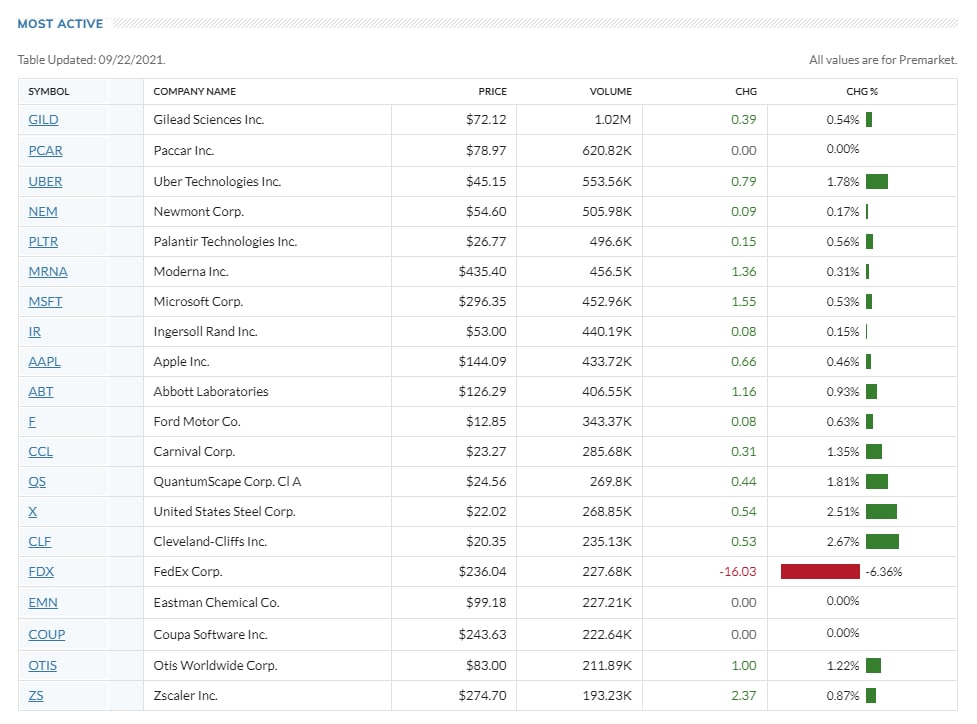This screenshot has width=977, height=724.
Task: Select the Carnival Corp. volume 285.68K
Action: [607, 452]
